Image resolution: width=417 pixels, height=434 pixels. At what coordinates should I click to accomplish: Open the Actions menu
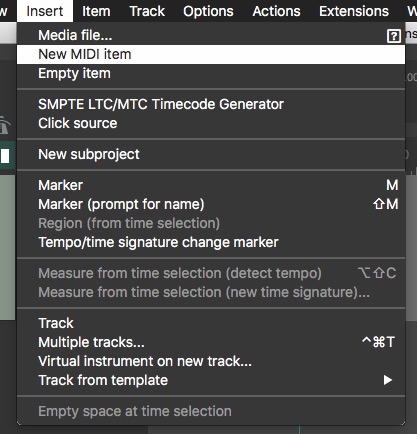click(x=276, y=11)
